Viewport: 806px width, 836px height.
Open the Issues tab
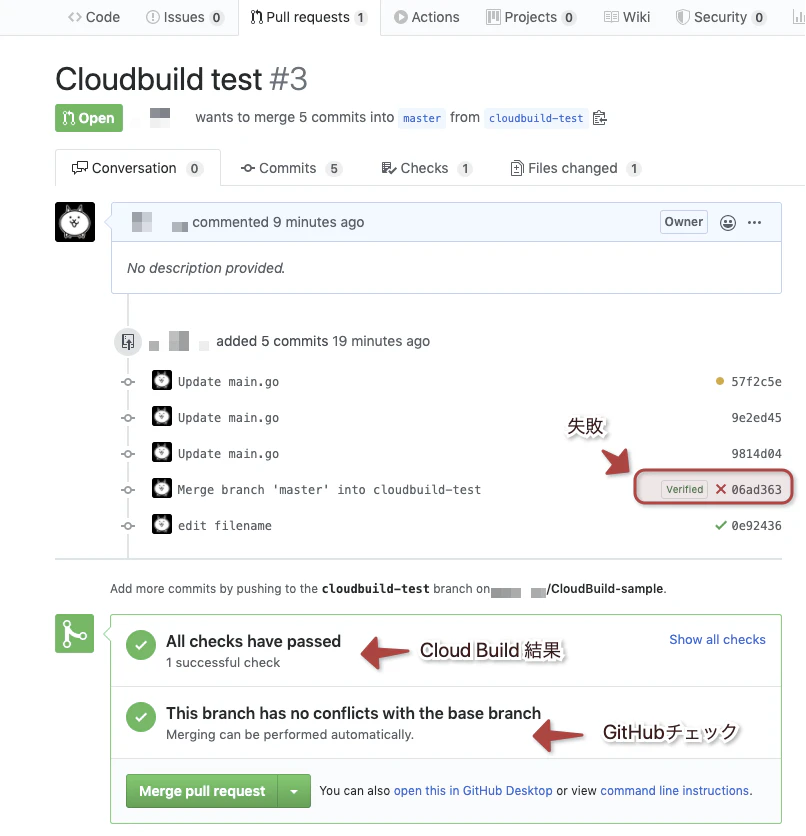coord(184,17)
